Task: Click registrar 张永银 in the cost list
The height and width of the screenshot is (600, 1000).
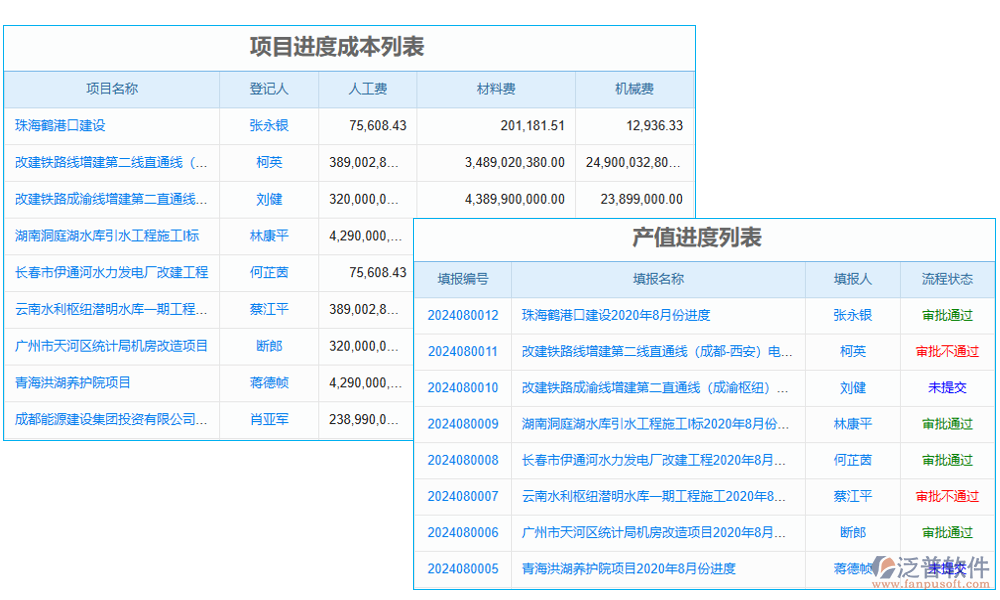Action: (269, 126)
